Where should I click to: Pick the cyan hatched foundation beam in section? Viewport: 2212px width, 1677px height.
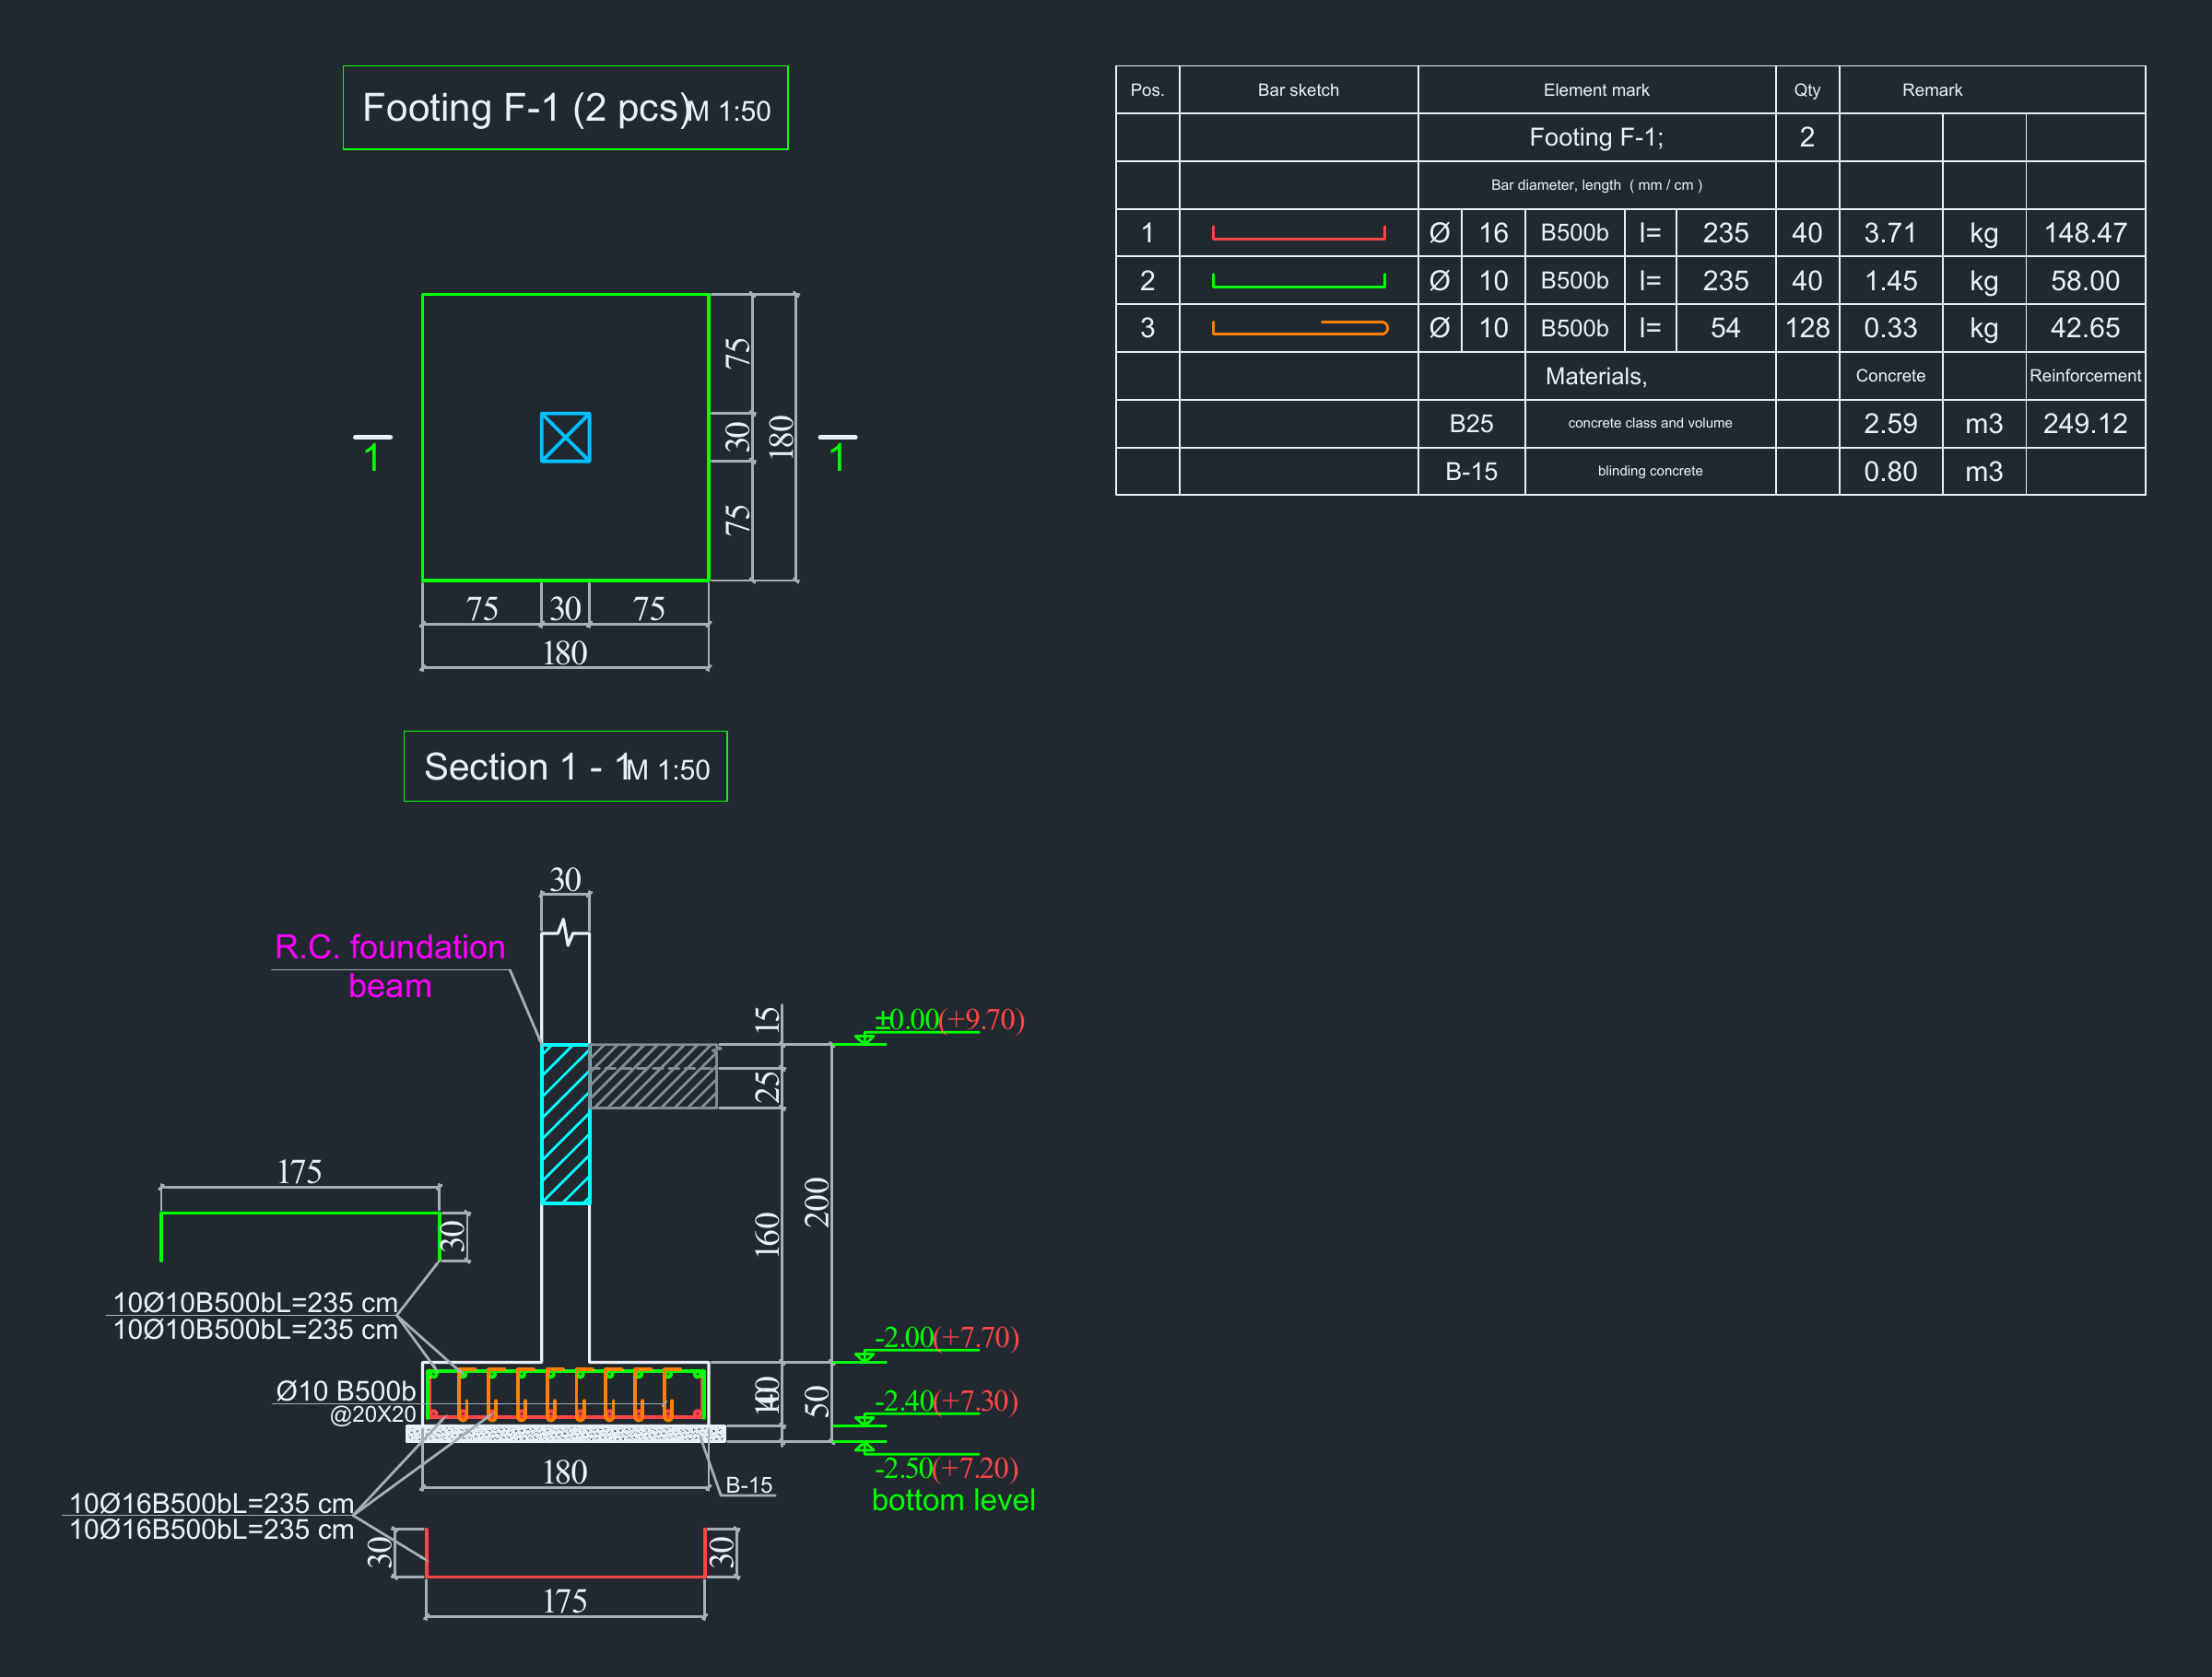(565, 1124)
